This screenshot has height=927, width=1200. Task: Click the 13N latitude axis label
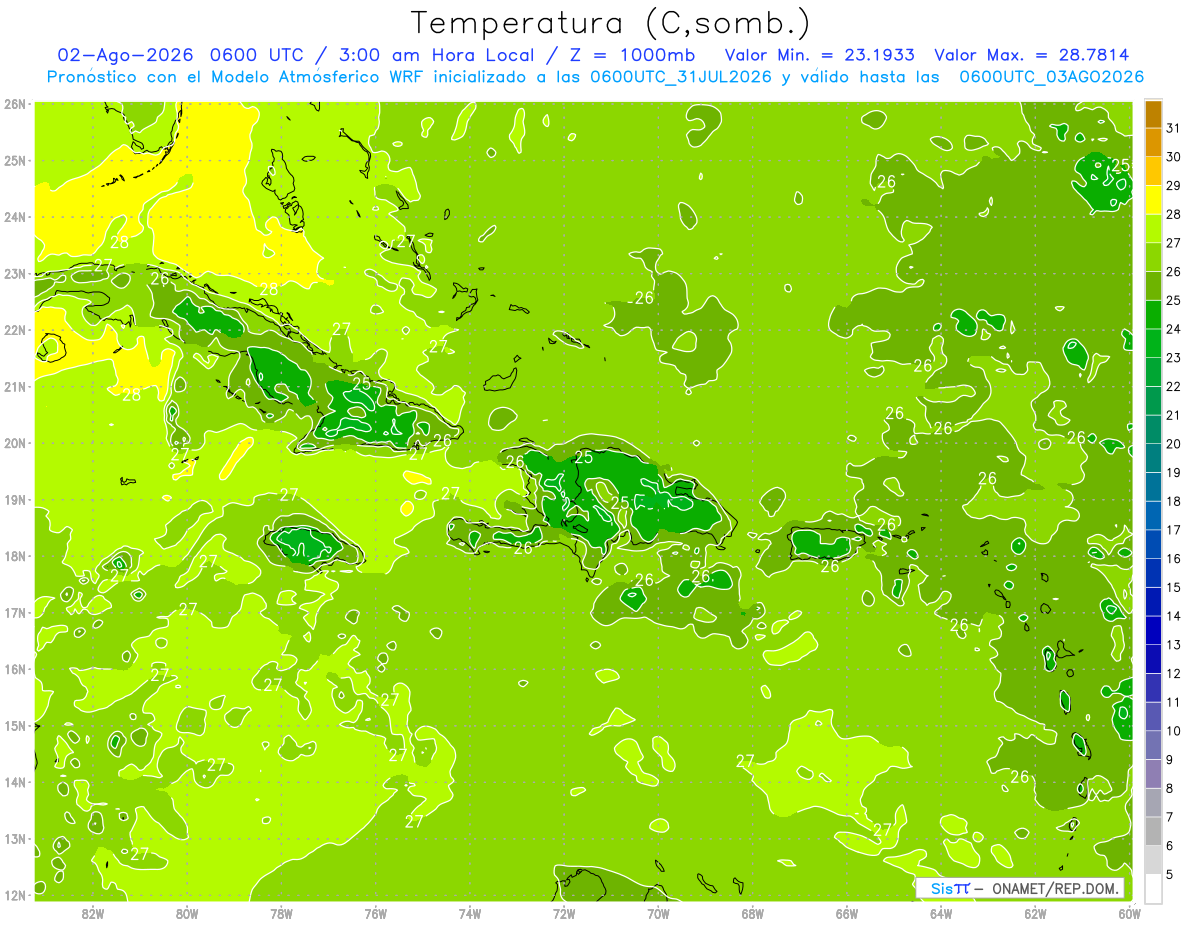coord(16,839)
